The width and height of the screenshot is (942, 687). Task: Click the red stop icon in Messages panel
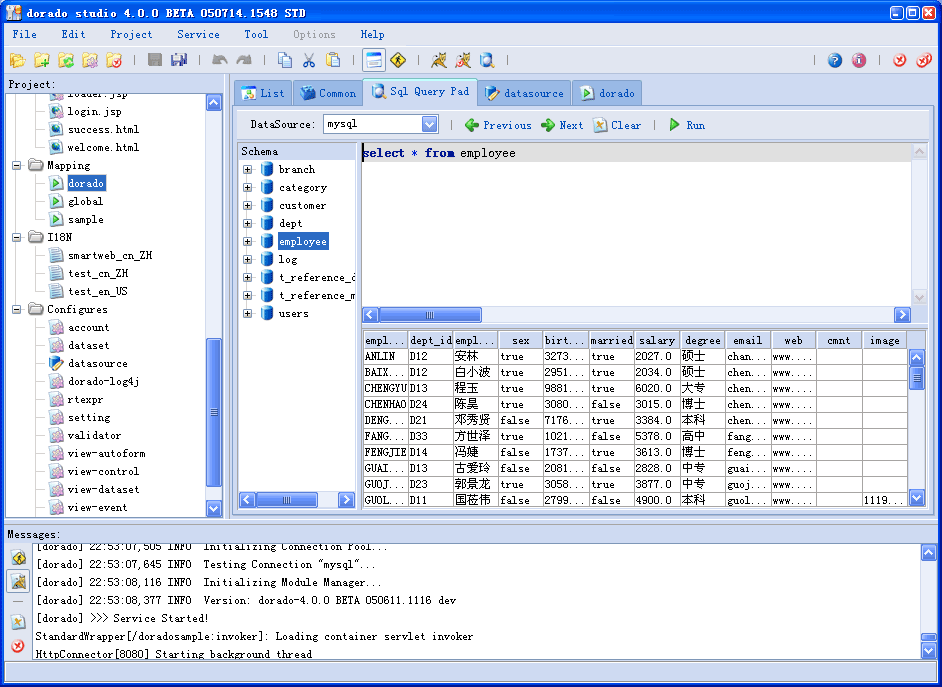pos(18,646)
